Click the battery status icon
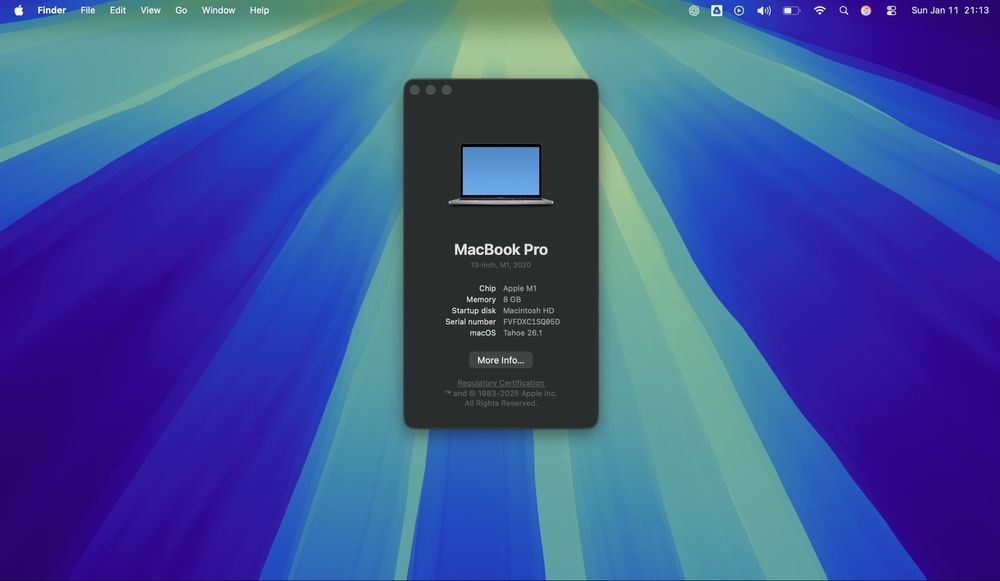The image size is (1000, 581). coord(791,10)
